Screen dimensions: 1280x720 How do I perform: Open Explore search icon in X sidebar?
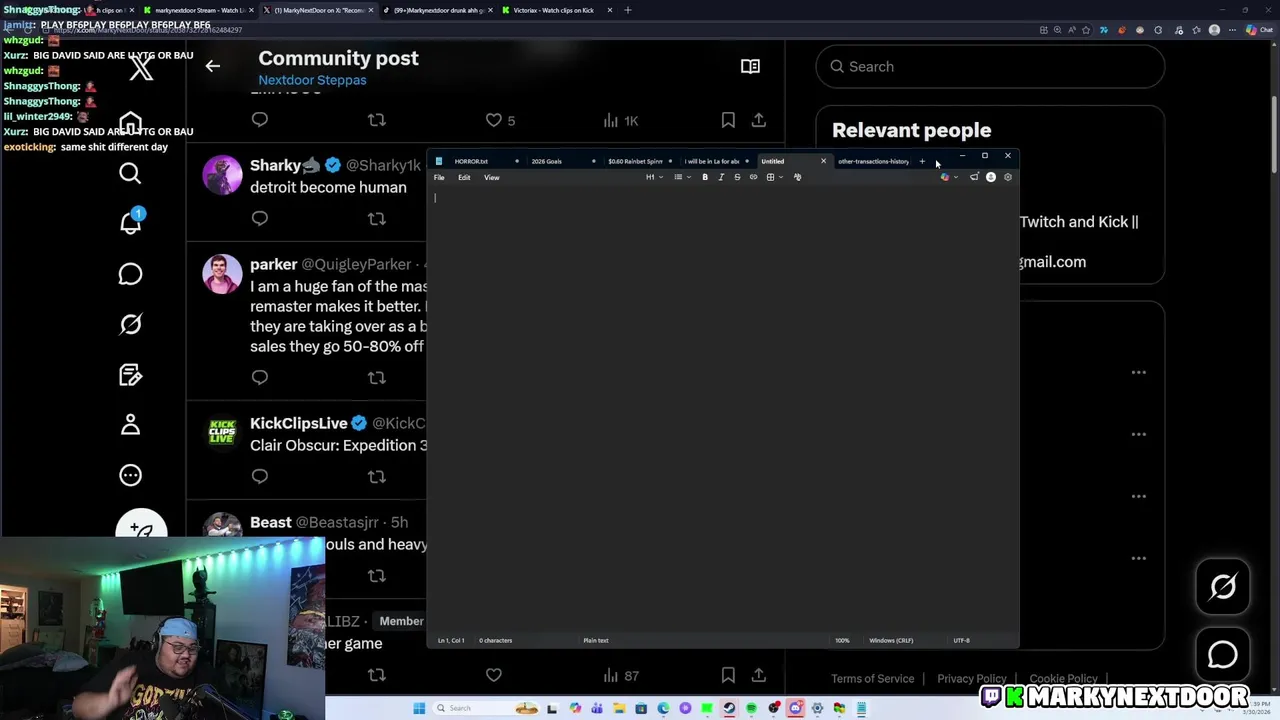pyautogui.click(x=130, y=174)
